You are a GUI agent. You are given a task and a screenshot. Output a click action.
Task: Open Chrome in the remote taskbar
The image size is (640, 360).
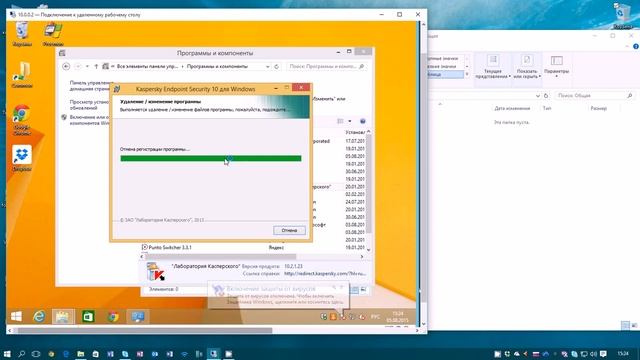113,317
